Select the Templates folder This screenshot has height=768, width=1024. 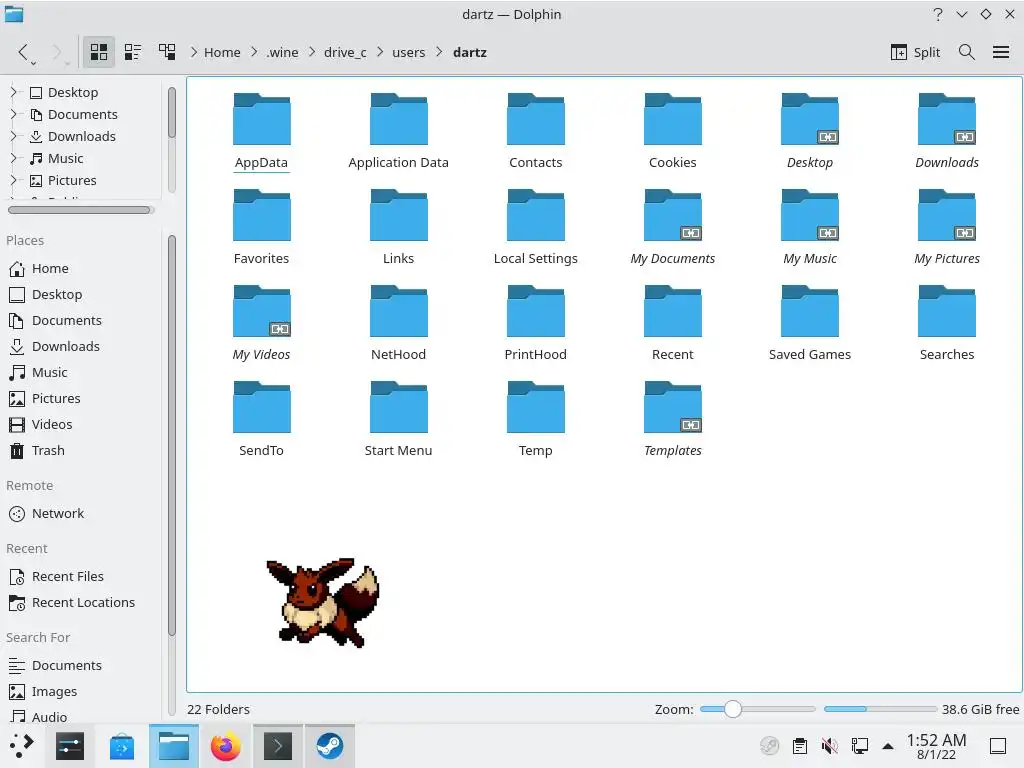tap(673, 419)
